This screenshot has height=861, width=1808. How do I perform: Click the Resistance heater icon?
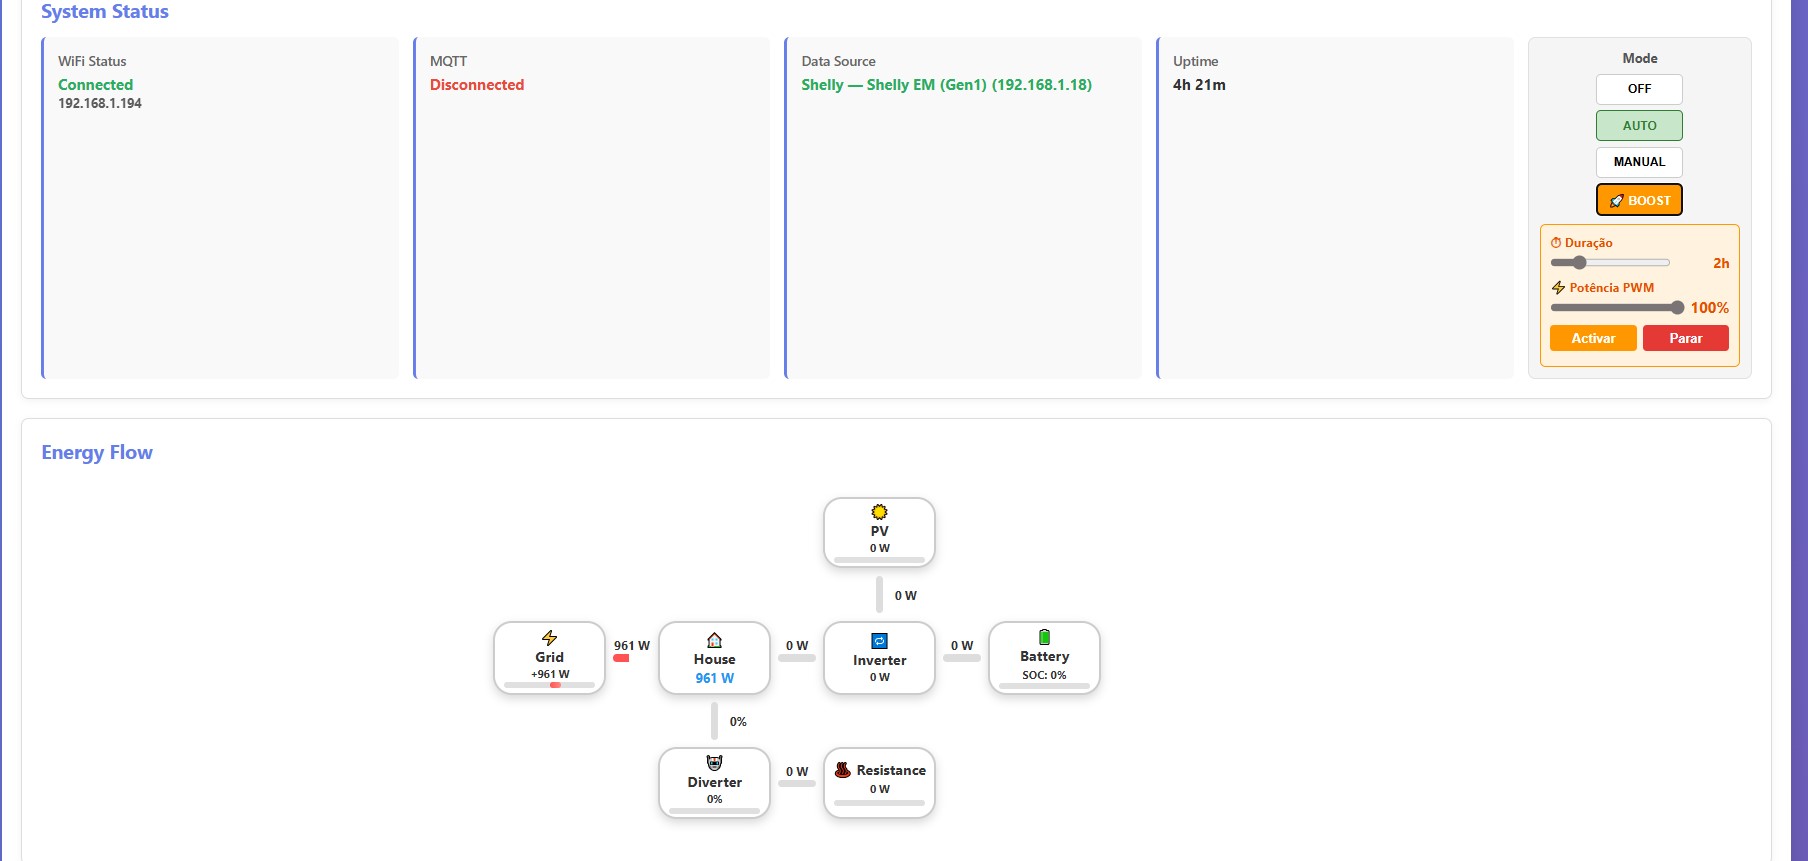click(842, 770)
